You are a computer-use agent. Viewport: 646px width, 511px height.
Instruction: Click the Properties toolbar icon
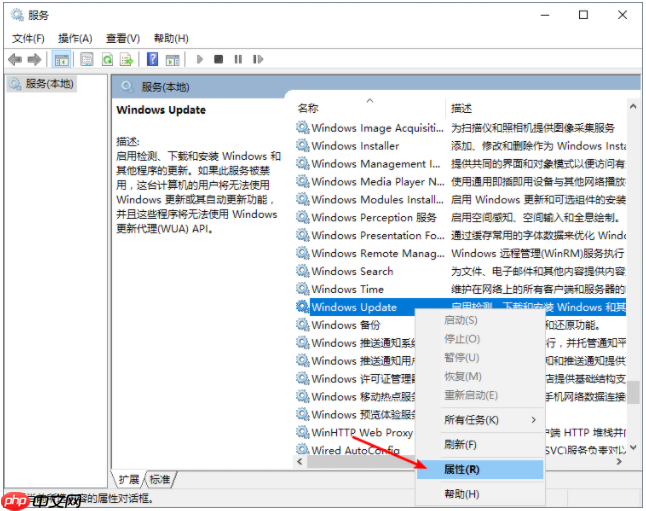(87, 59)
